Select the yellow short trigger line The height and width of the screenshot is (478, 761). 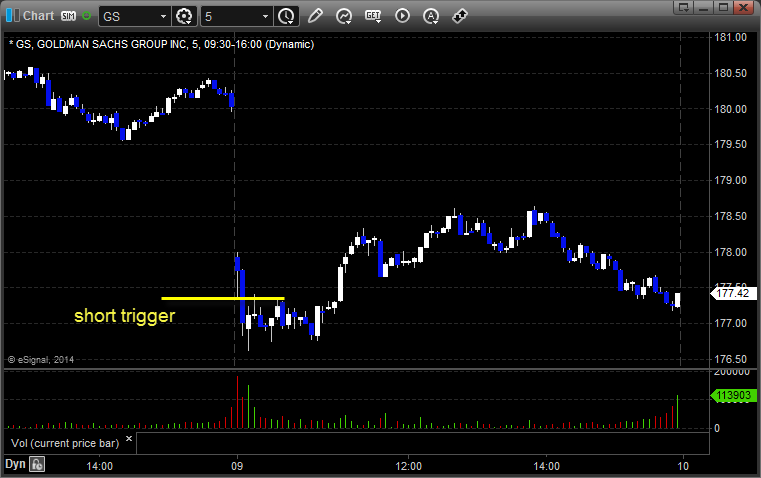[x=223, y=298]
